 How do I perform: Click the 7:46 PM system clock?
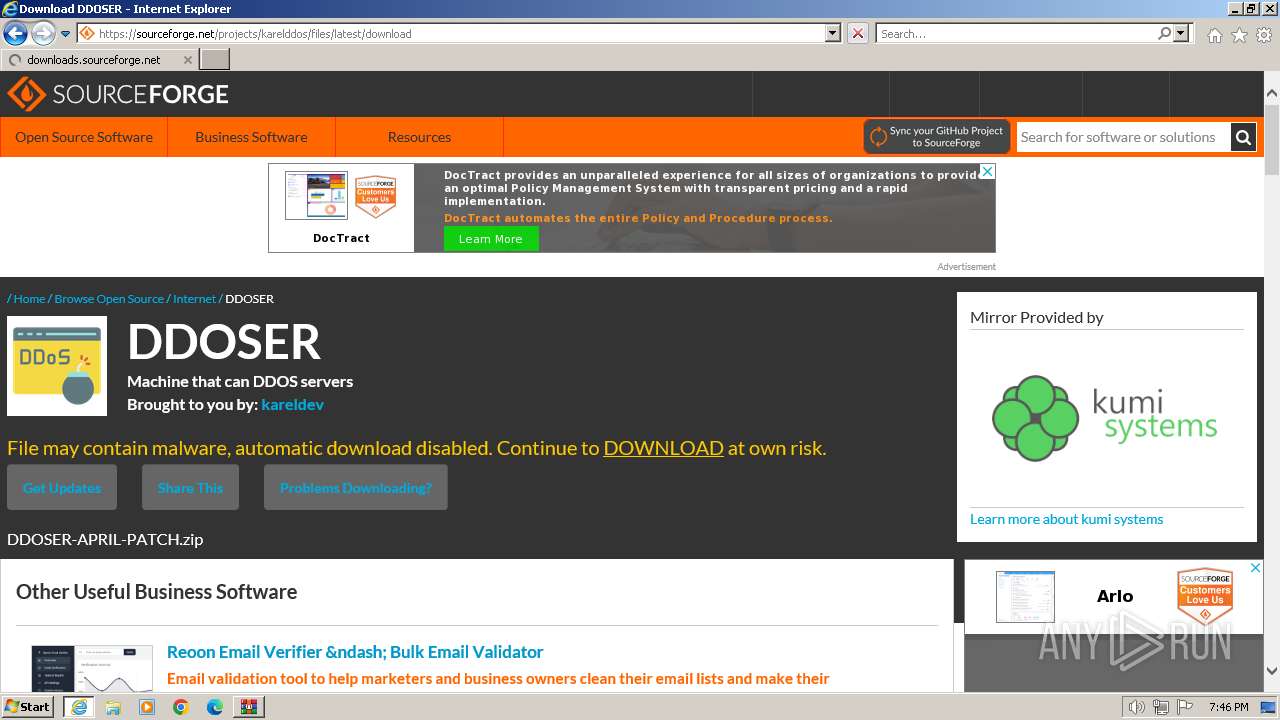[1228, 707]
